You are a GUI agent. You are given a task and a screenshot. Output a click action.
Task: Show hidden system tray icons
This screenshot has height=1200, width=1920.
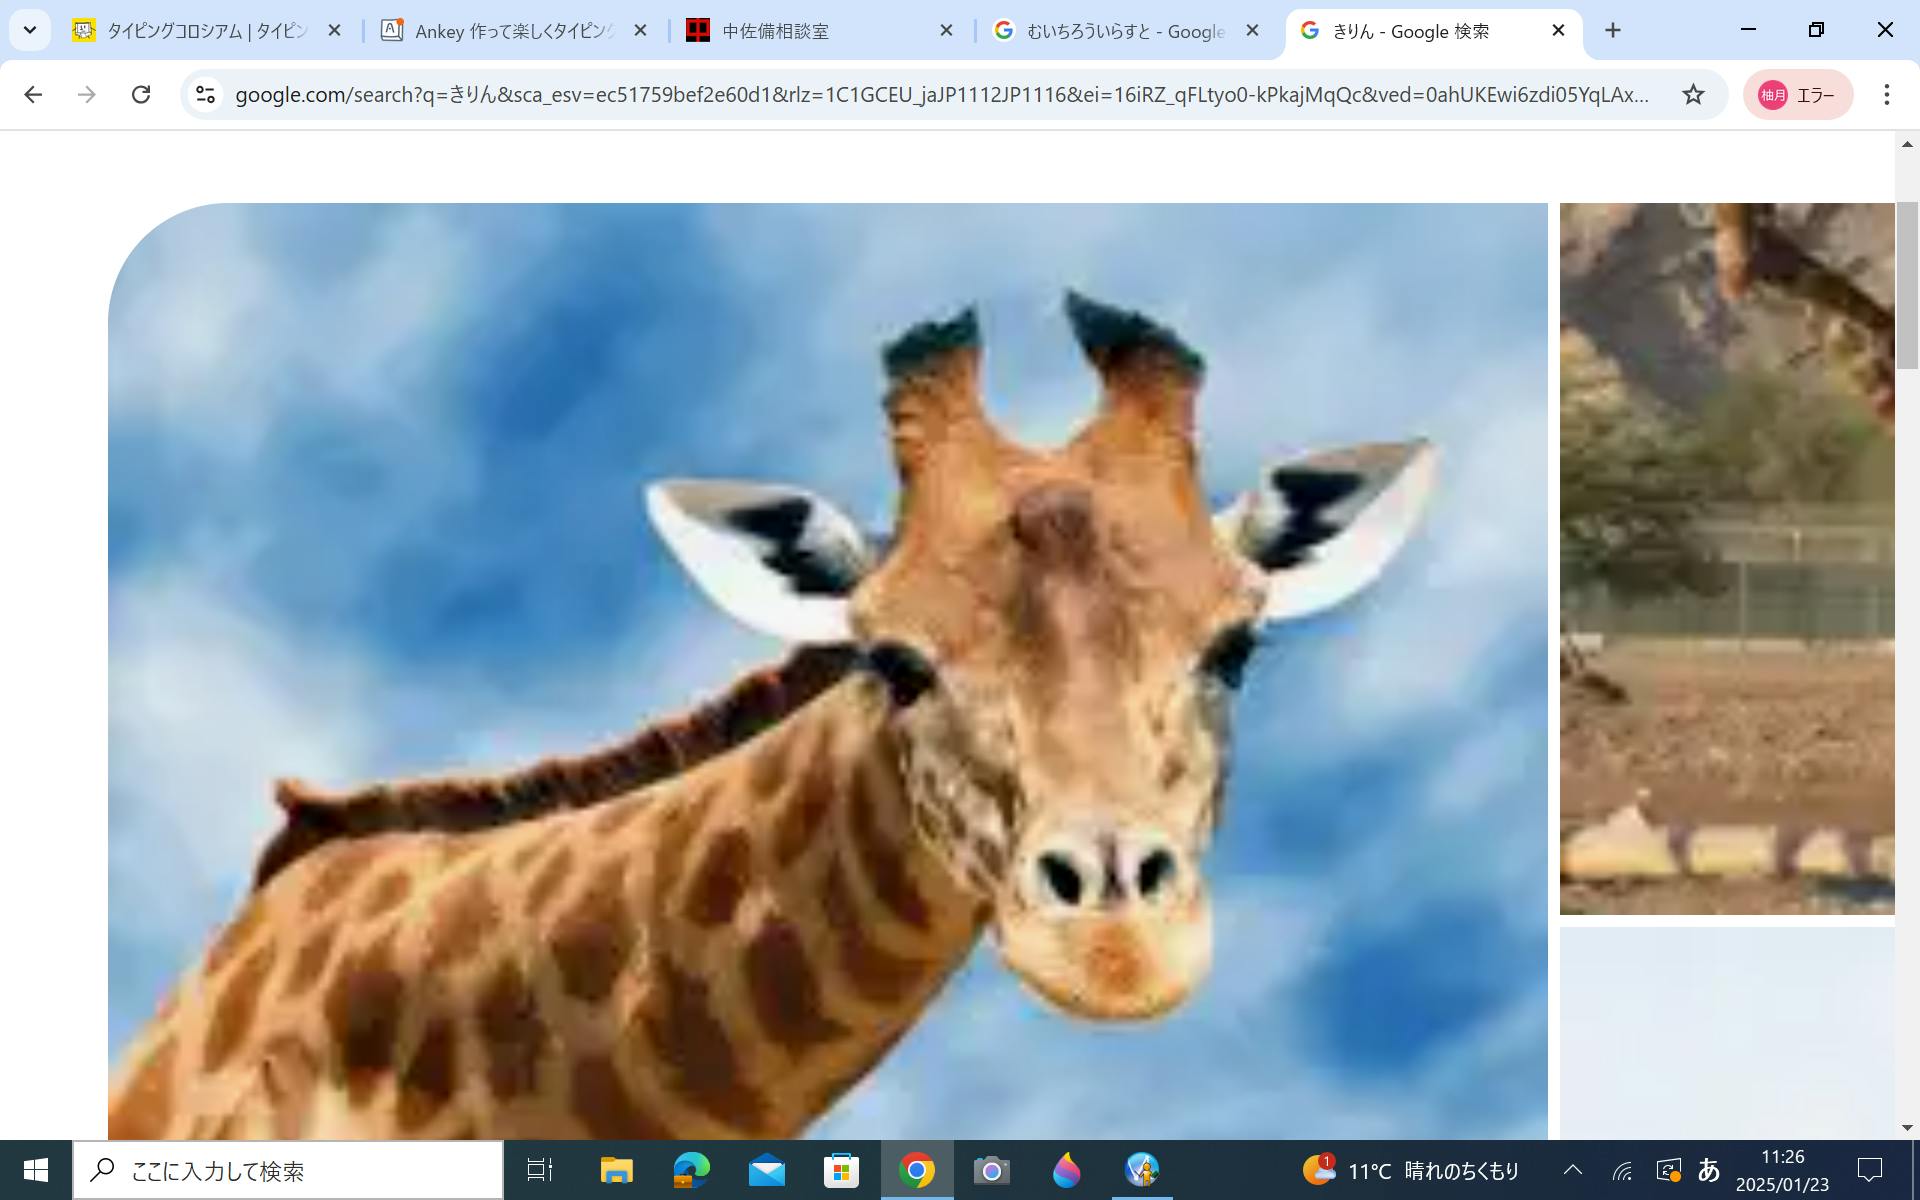tap(1572, 1170)
